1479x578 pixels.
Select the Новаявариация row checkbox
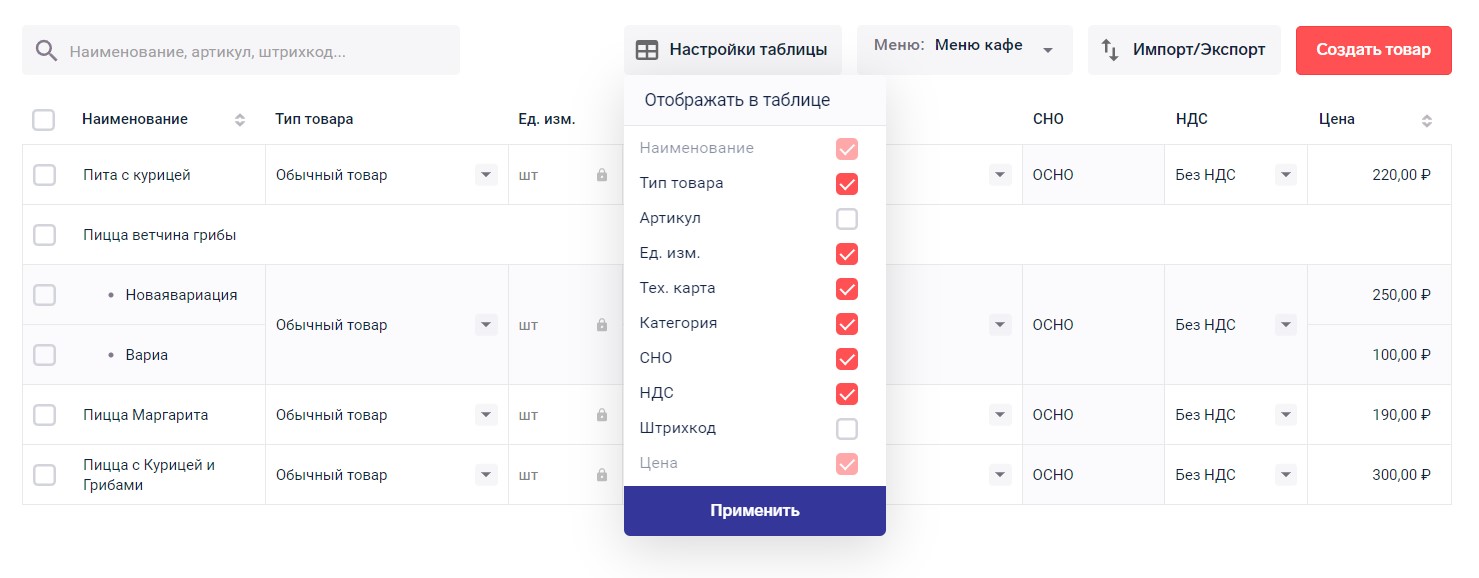[x=44, y=295]
